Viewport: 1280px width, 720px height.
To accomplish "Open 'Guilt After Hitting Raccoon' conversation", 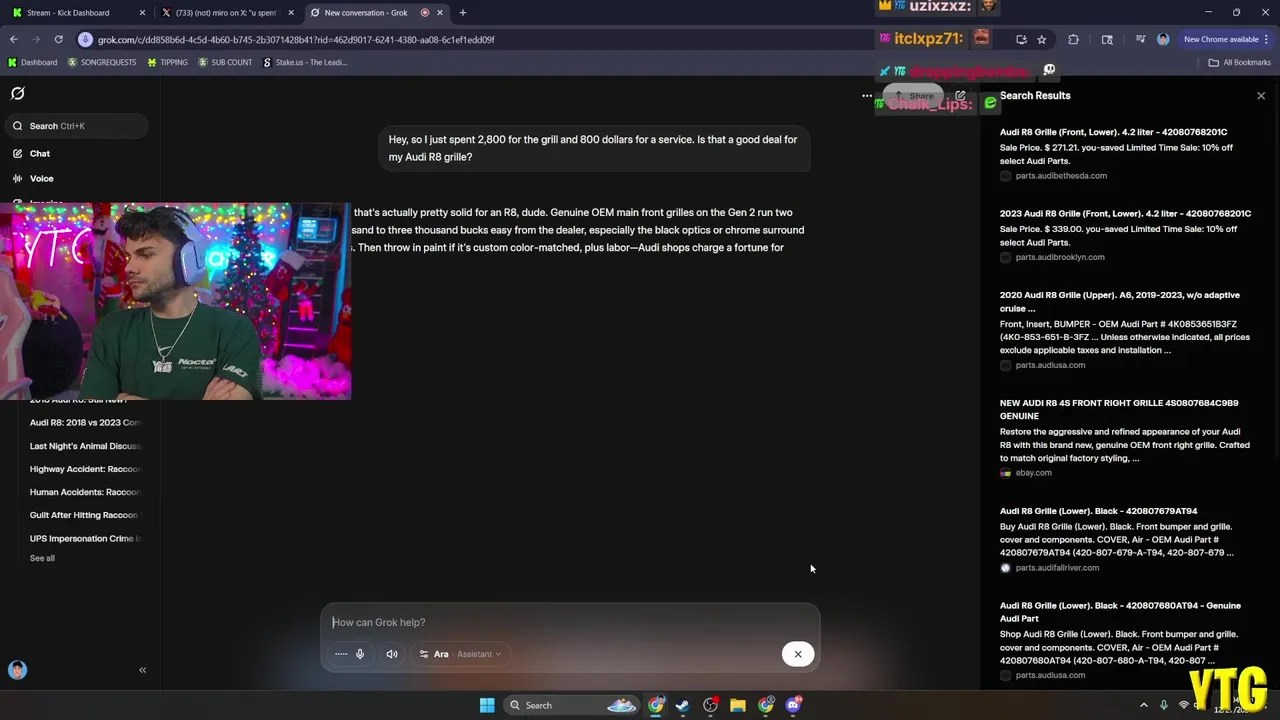I will pyautogui.click(x=85, y=515).
